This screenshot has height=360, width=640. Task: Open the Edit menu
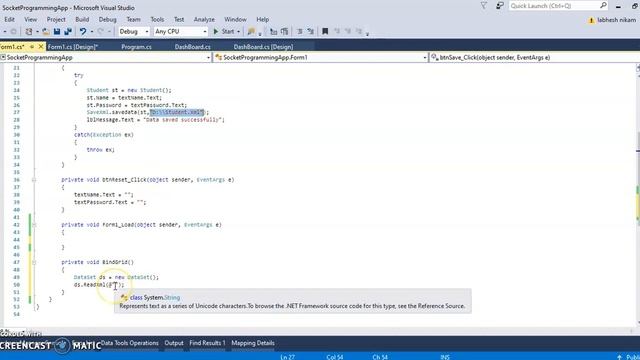[x=9, y=19]
